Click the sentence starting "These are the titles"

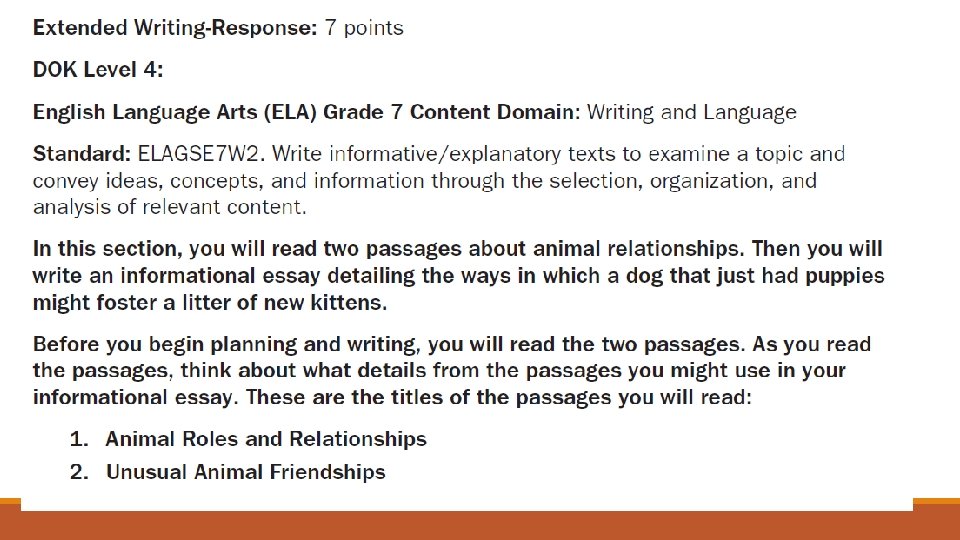coord(497,396)
